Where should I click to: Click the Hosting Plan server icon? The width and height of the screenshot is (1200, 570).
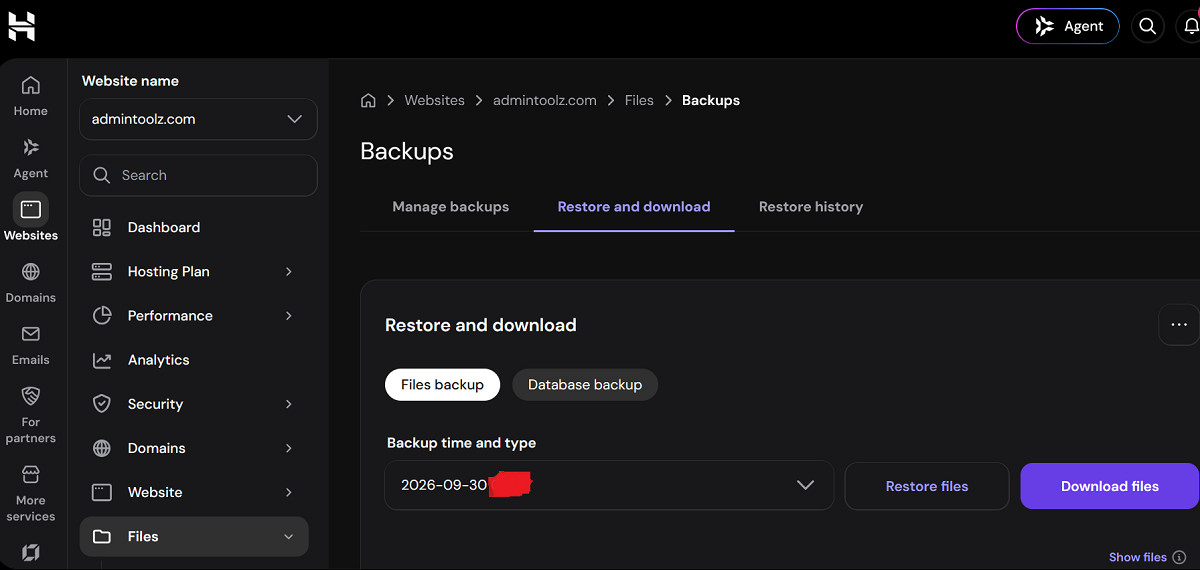[102, 271]
